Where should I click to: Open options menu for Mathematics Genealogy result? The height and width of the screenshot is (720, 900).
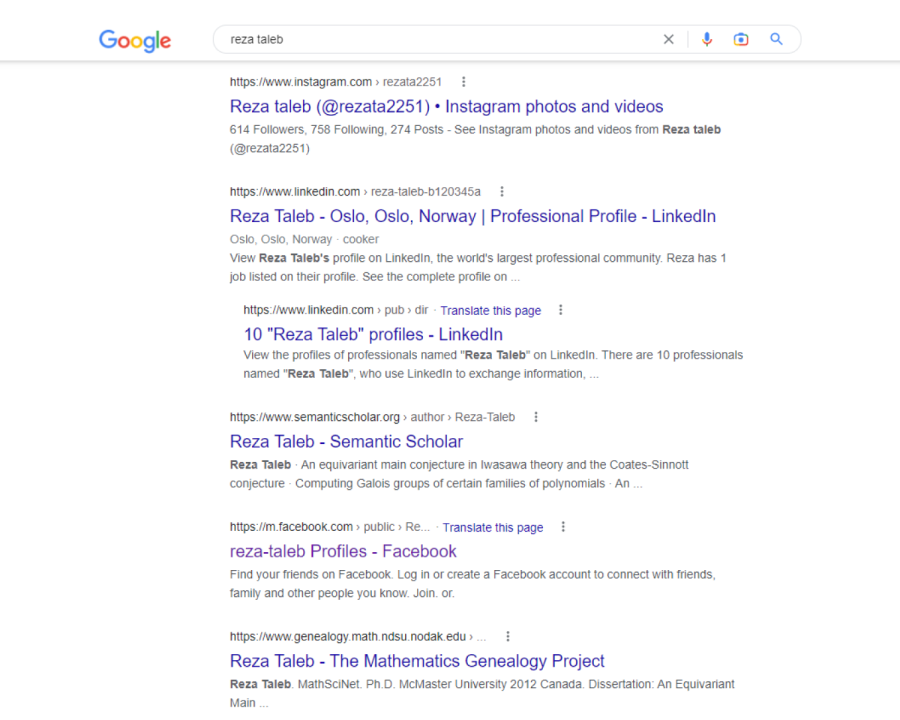[x=508, y=636]
